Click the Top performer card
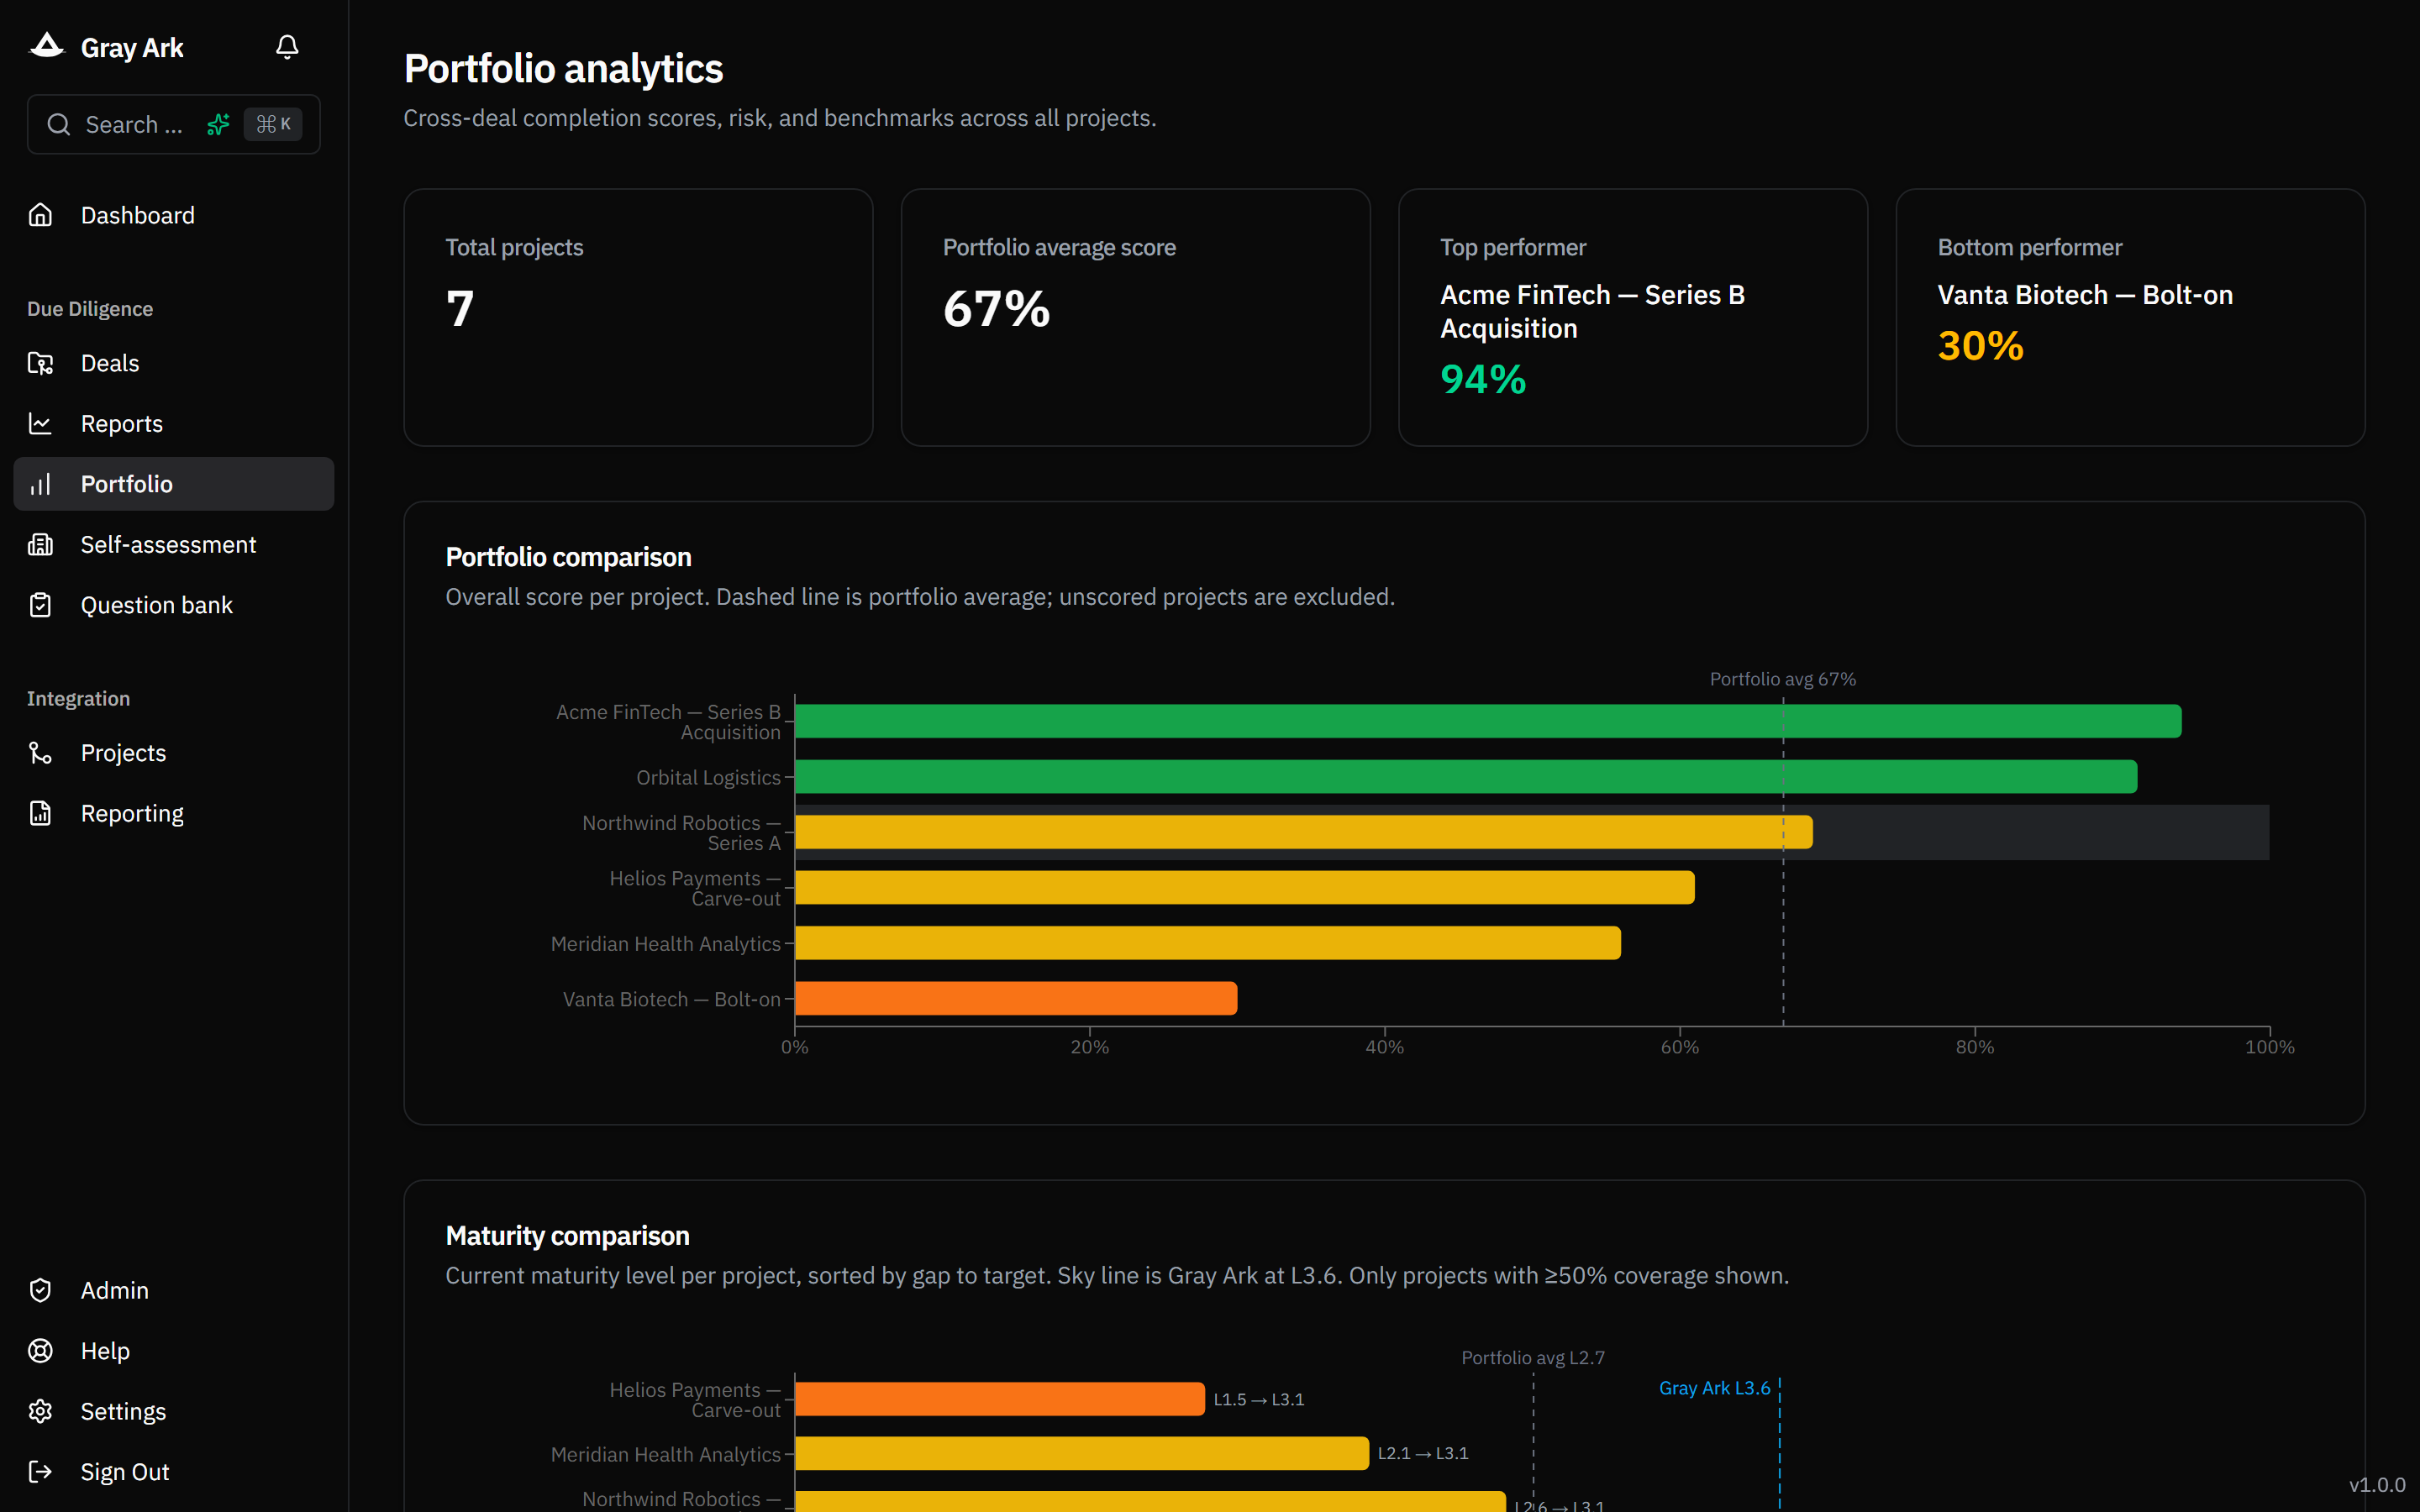 [x=1632, y=317]
